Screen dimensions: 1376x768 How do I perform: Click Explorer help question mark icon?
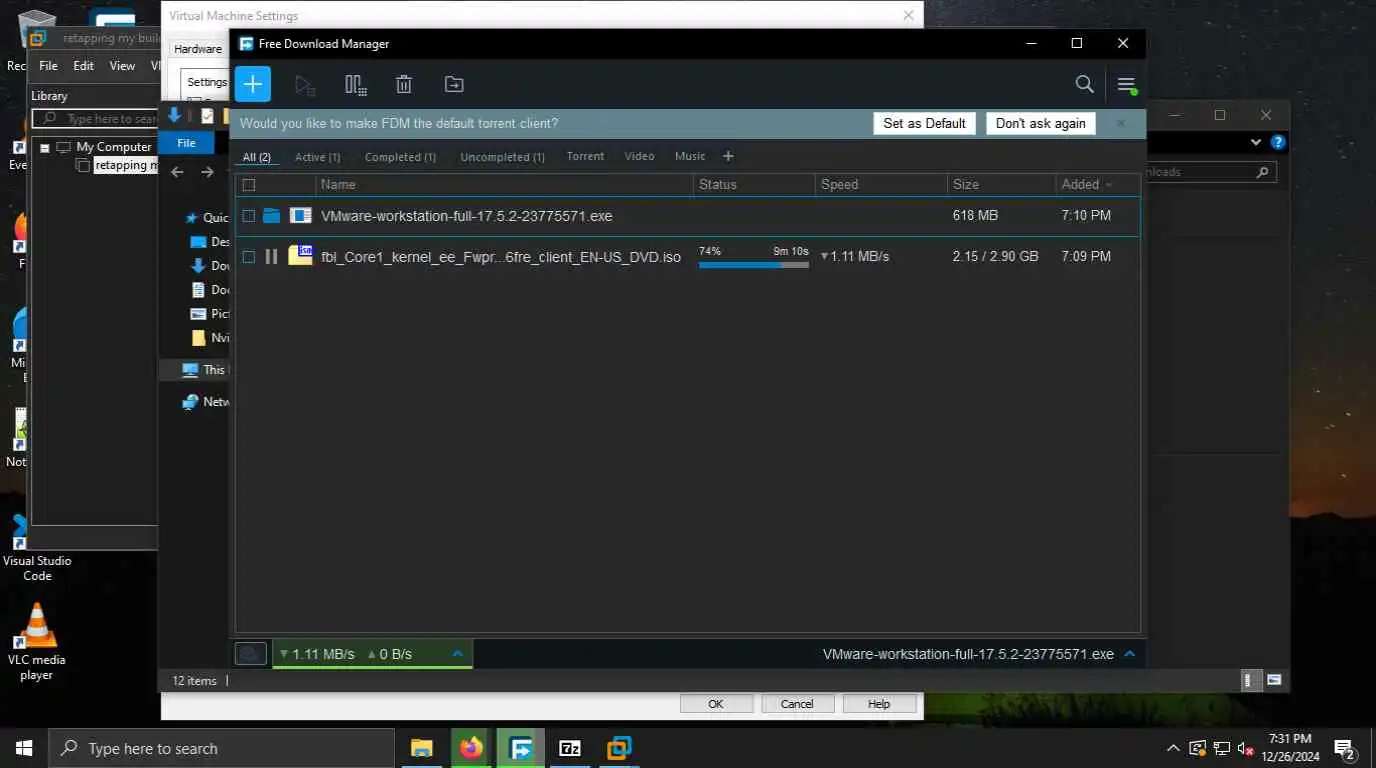(1277, 142)
